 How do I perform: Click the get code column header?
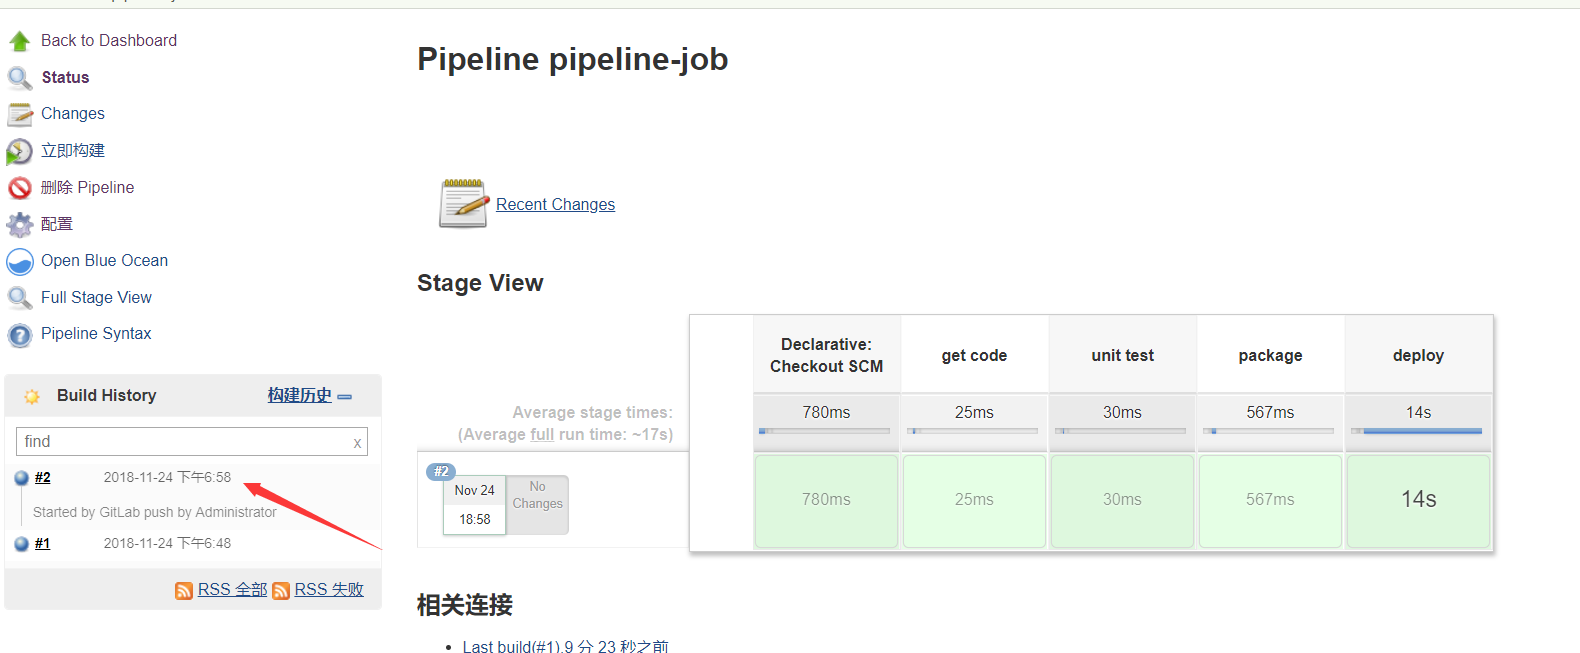(974, 355)
